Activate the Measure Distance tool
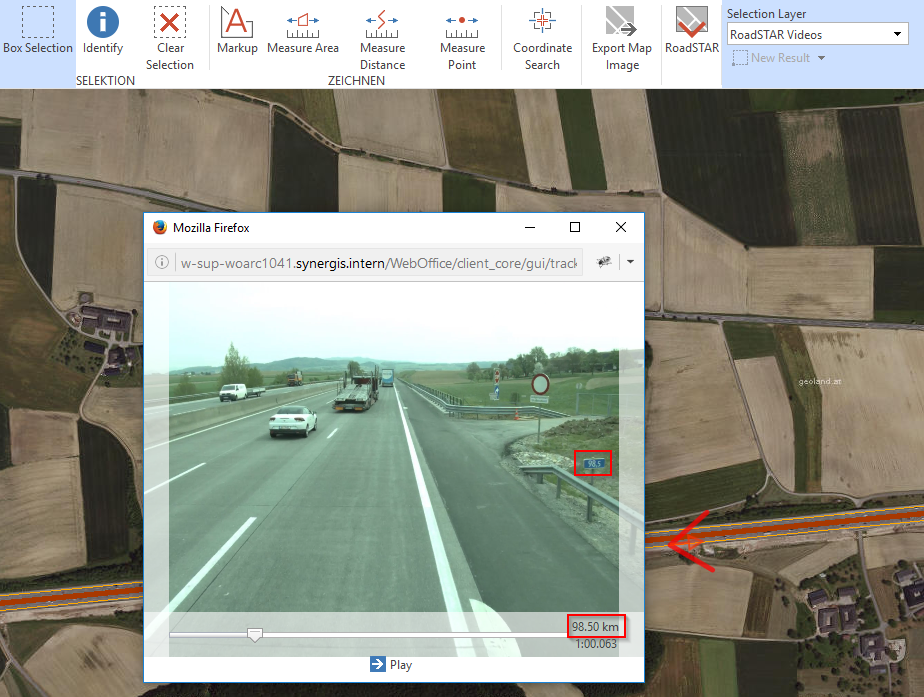The height and width of the screenshot is (697, 924). click(x=382, y=38)
